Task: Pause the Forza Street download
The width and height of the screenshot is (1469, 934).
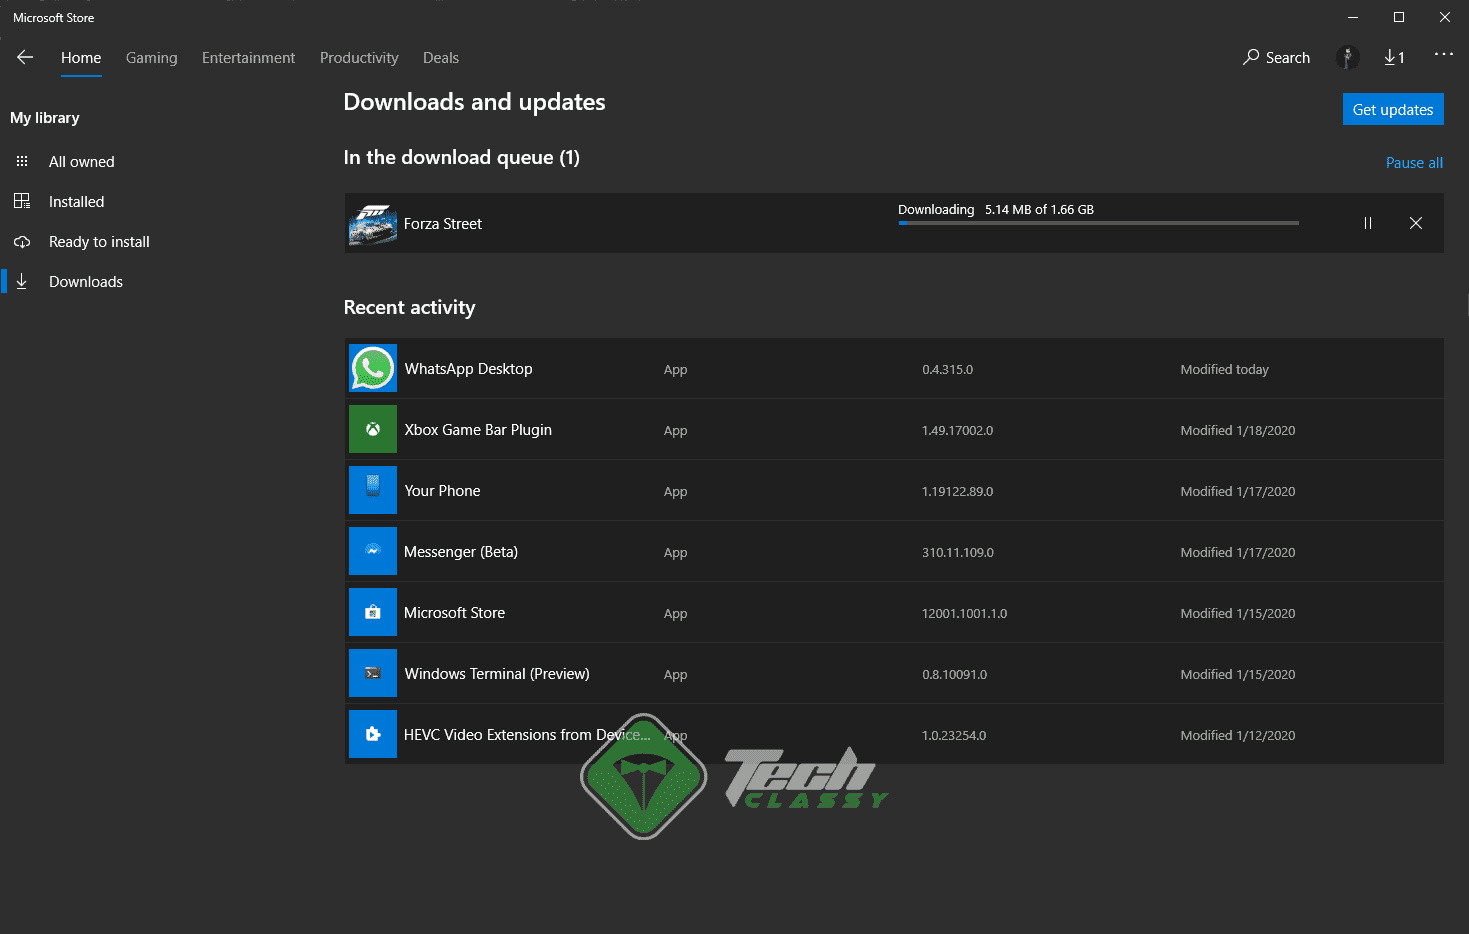Action: pos(1368,222)
